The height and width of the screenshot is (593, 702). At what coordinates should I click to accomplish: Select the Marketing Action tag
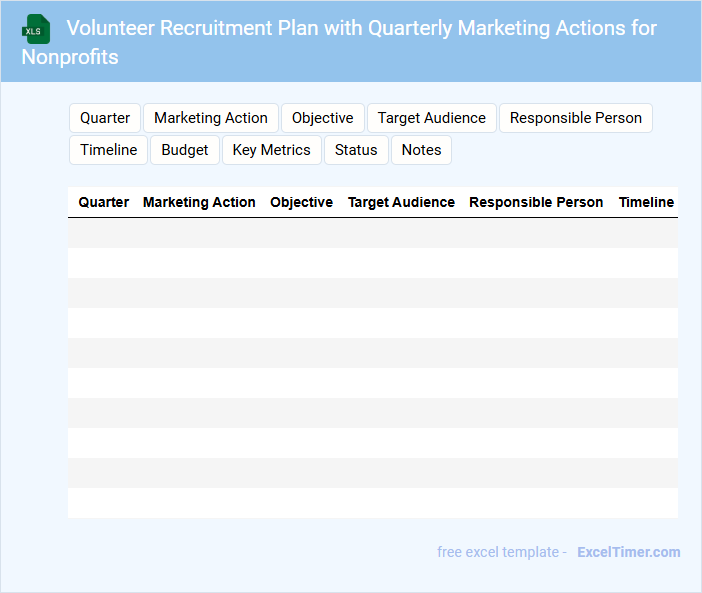tap(211, 118)
